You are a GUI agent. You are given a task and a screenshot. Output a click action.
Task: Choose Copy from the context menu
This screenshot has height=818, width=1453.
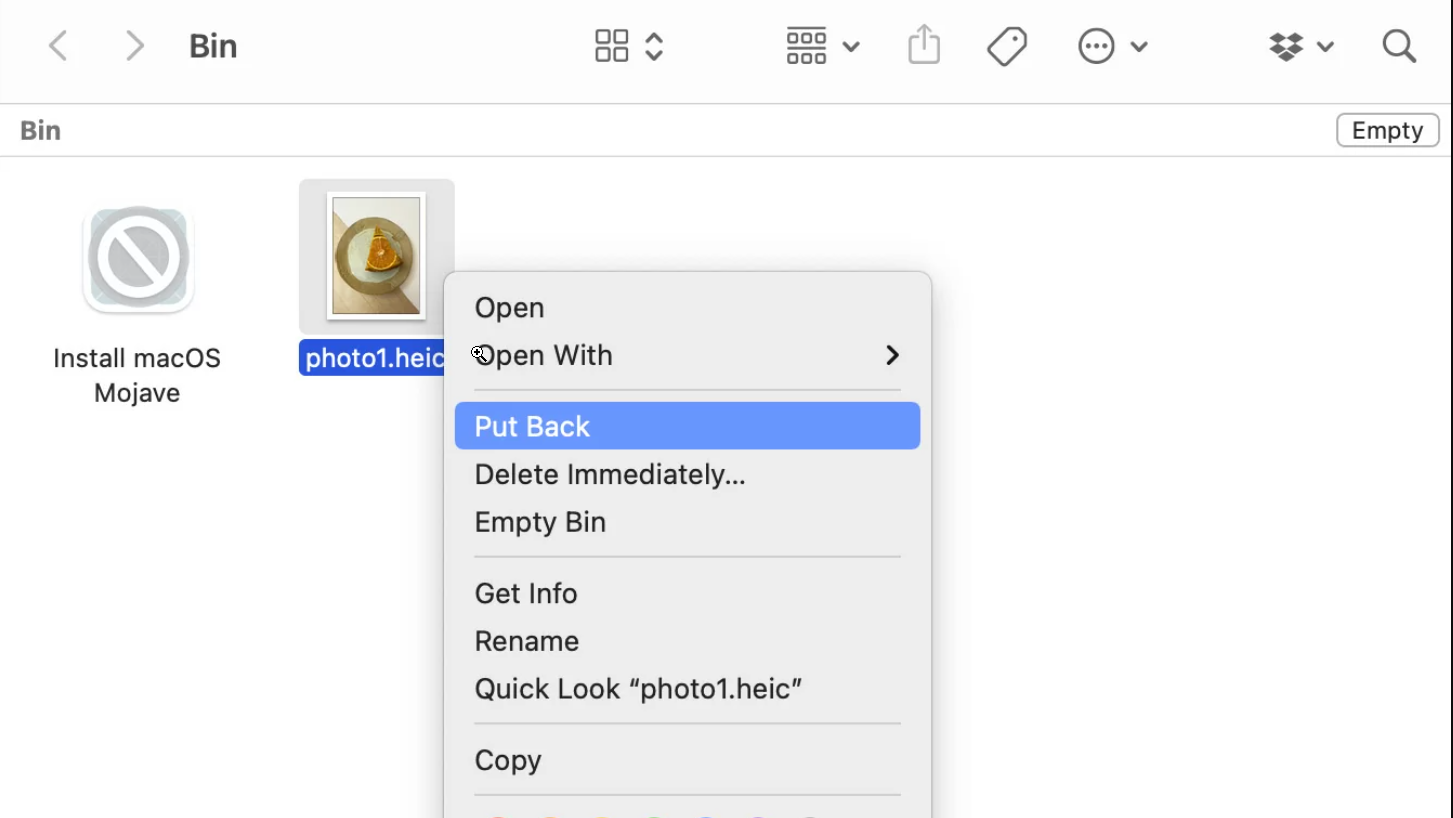[687, 760]
